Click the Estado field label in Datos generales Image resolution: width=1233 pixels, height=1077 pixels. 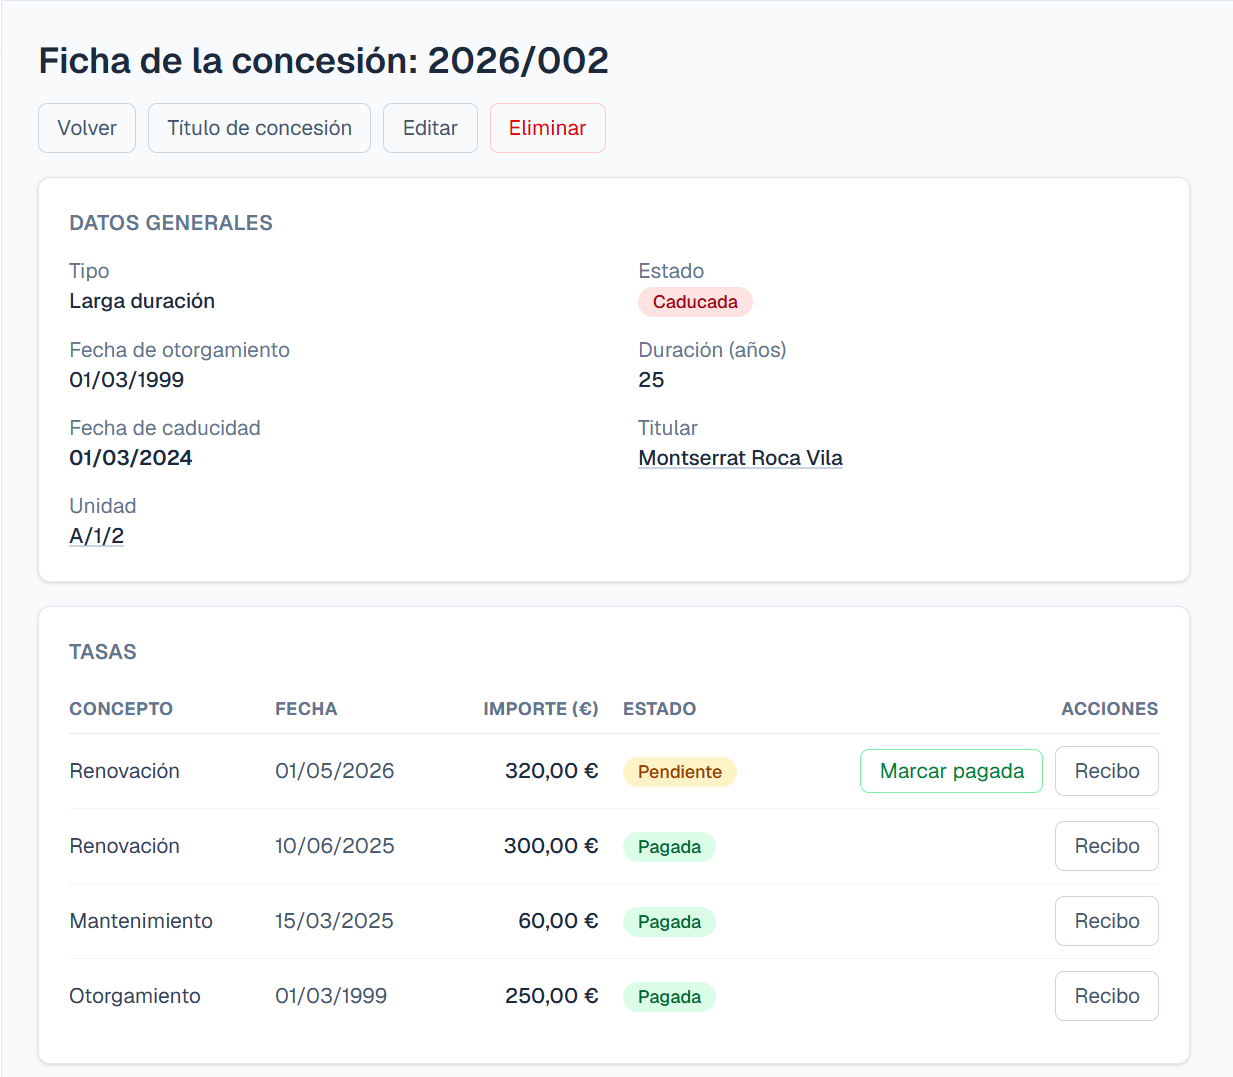click(x=671, y=271)
